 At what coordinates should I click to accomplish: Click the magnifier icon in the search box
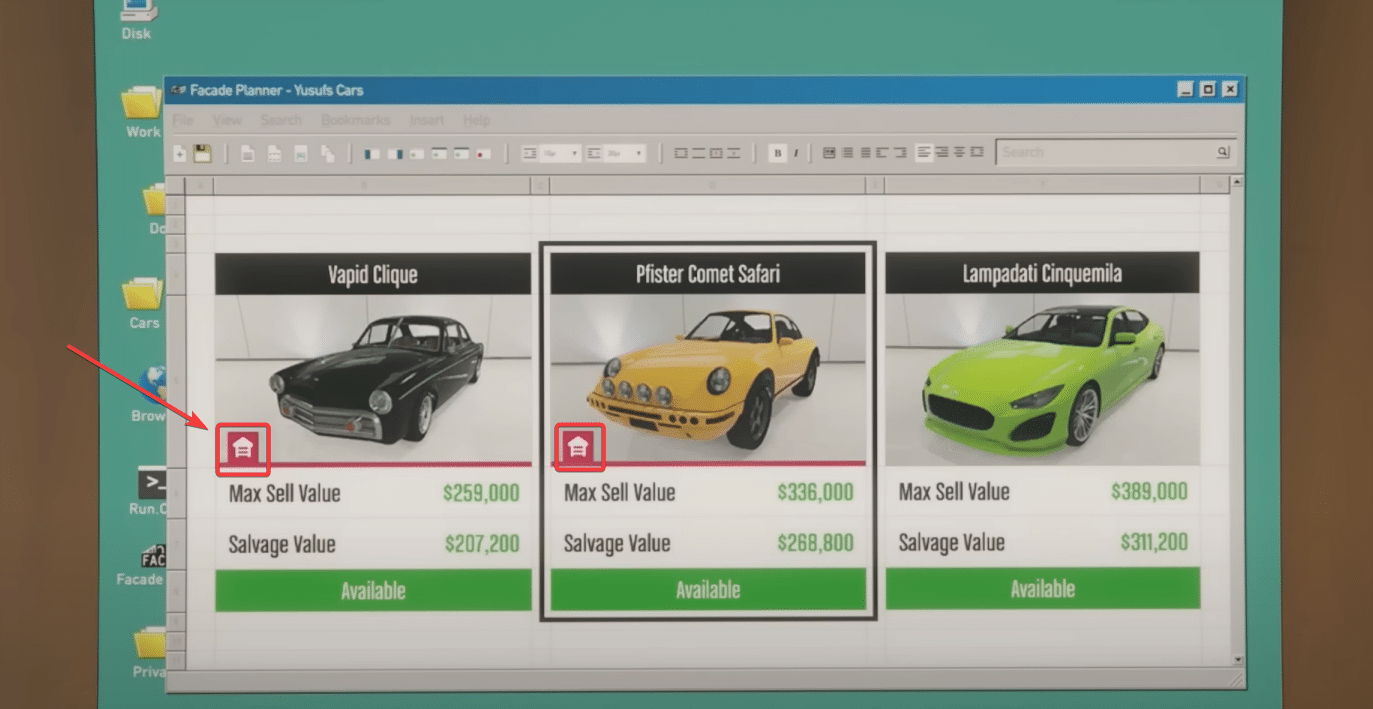pyautogui.click(x=1222, y=152)
